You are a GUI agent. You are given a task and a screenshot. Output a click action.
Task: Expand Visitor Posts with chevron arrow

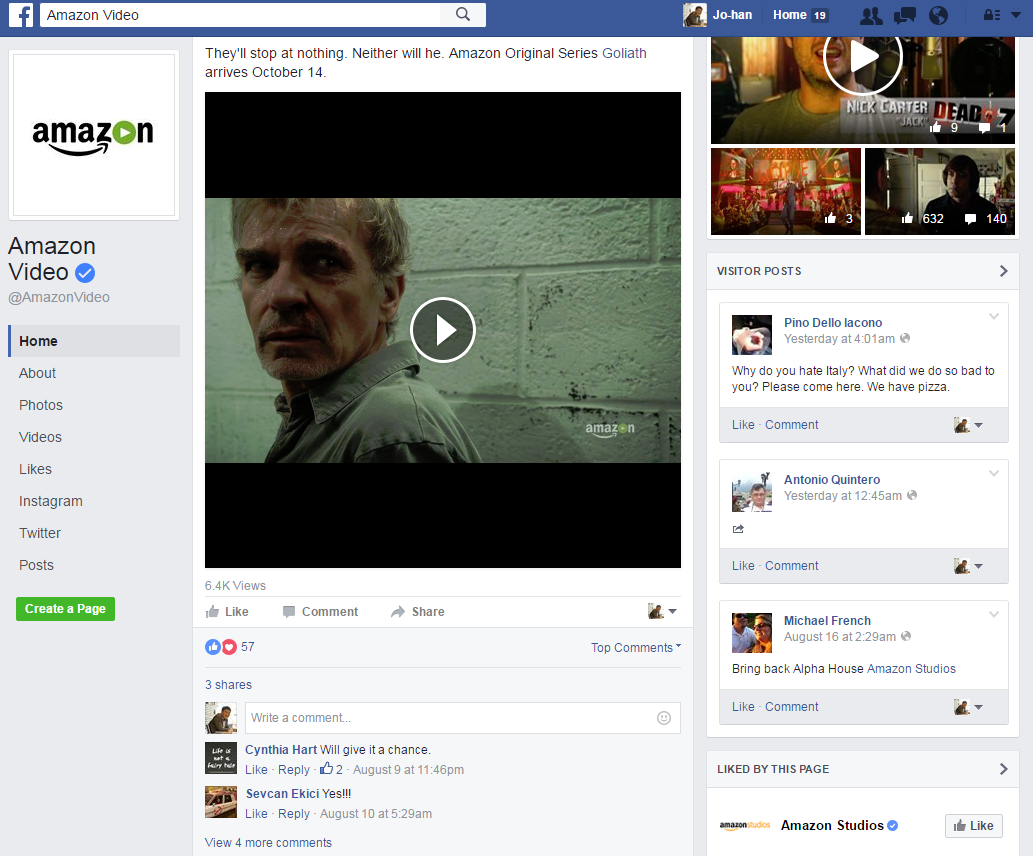pyautogui.click(x=1003, y=271)
